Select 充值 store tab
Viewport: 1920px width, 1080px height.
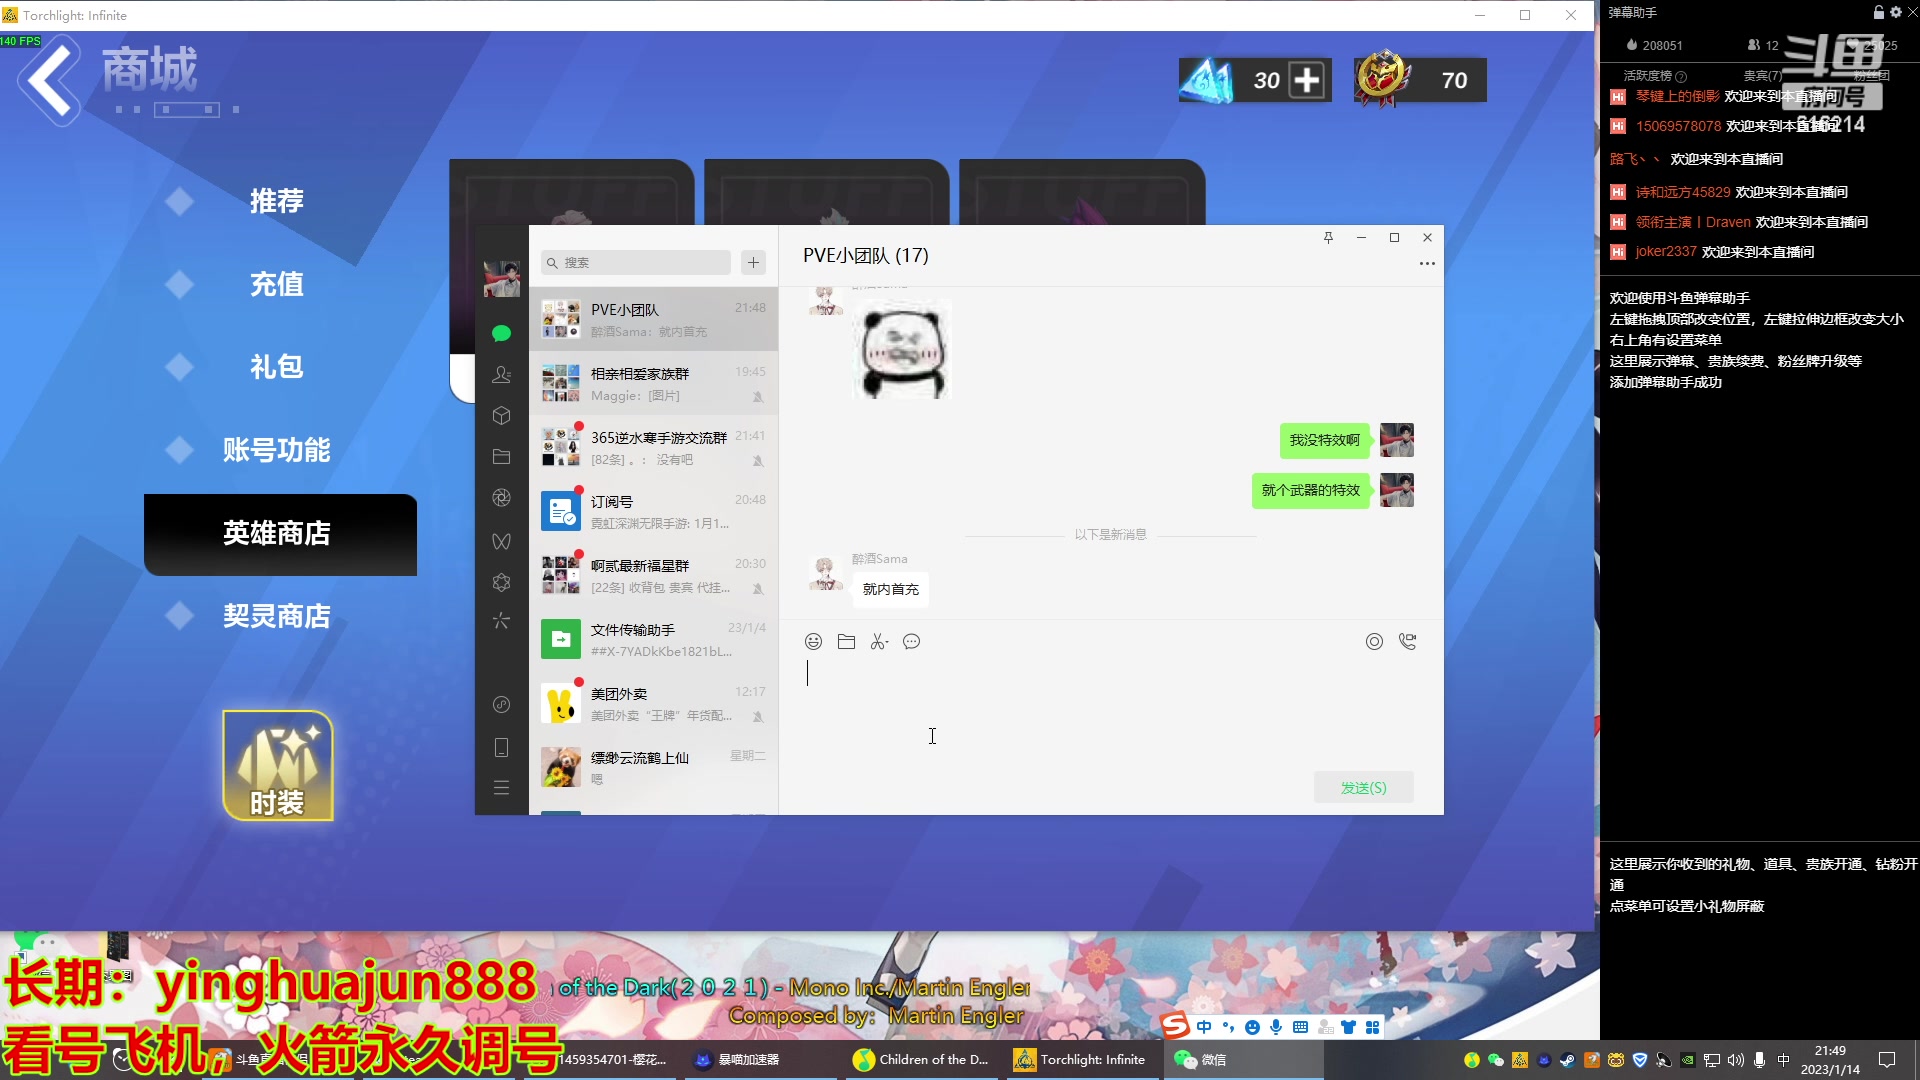point(277,284)
